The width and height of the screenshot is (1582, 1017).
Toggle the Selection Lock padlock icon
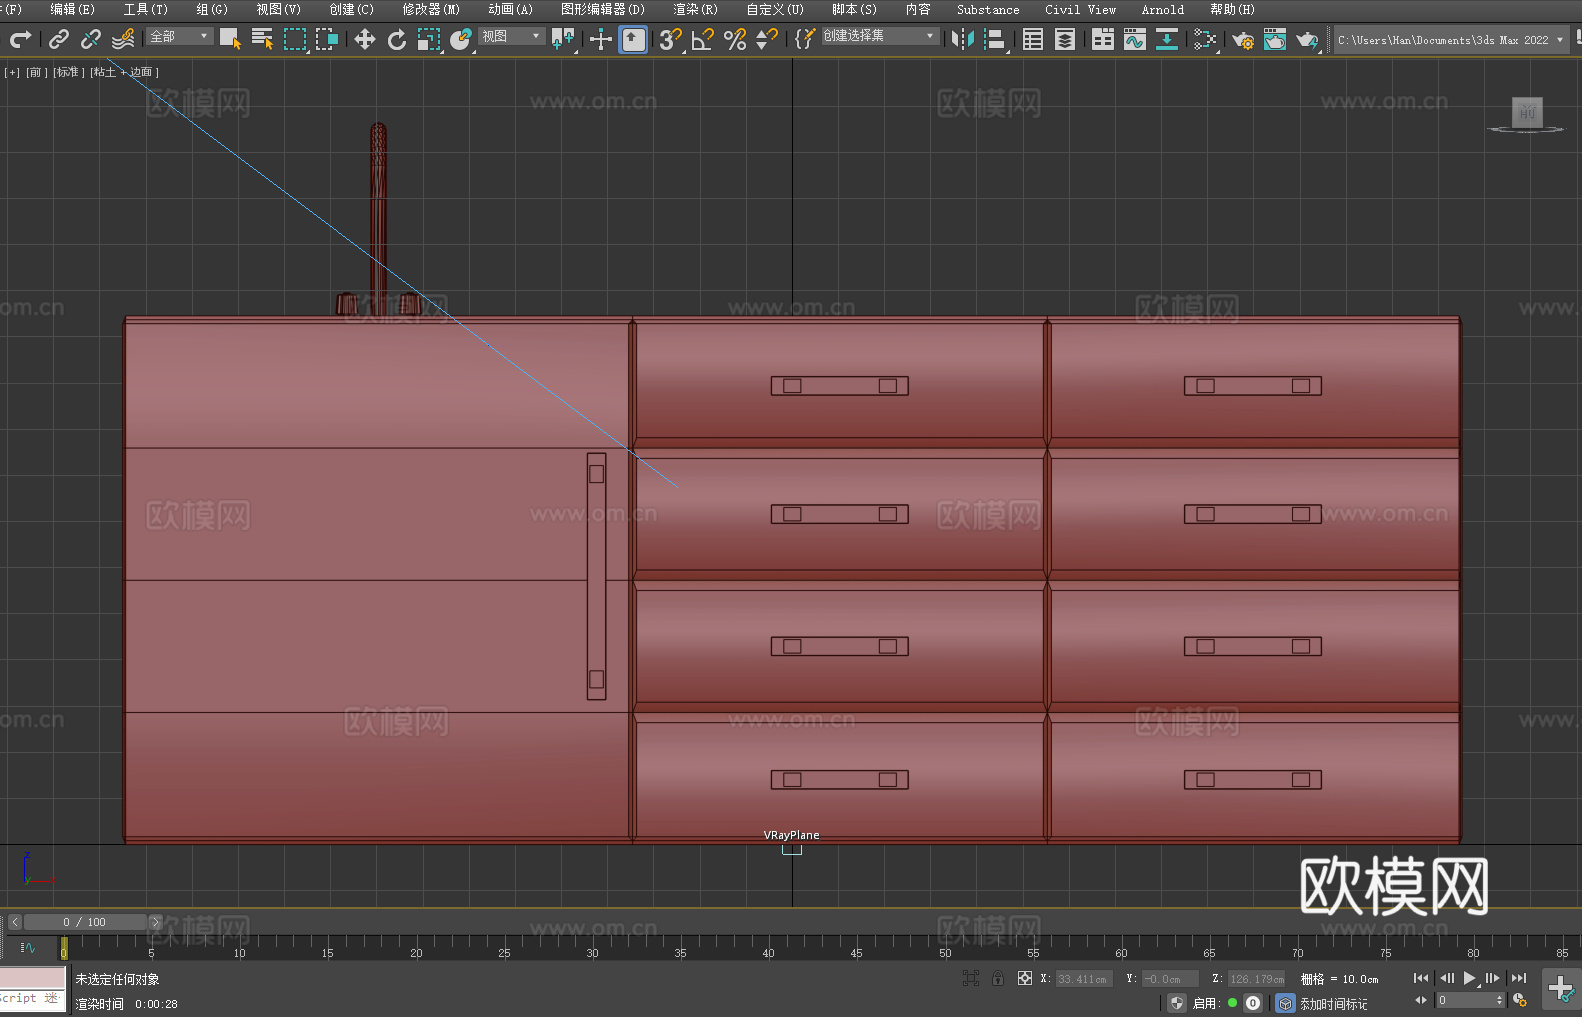[997, 978]
